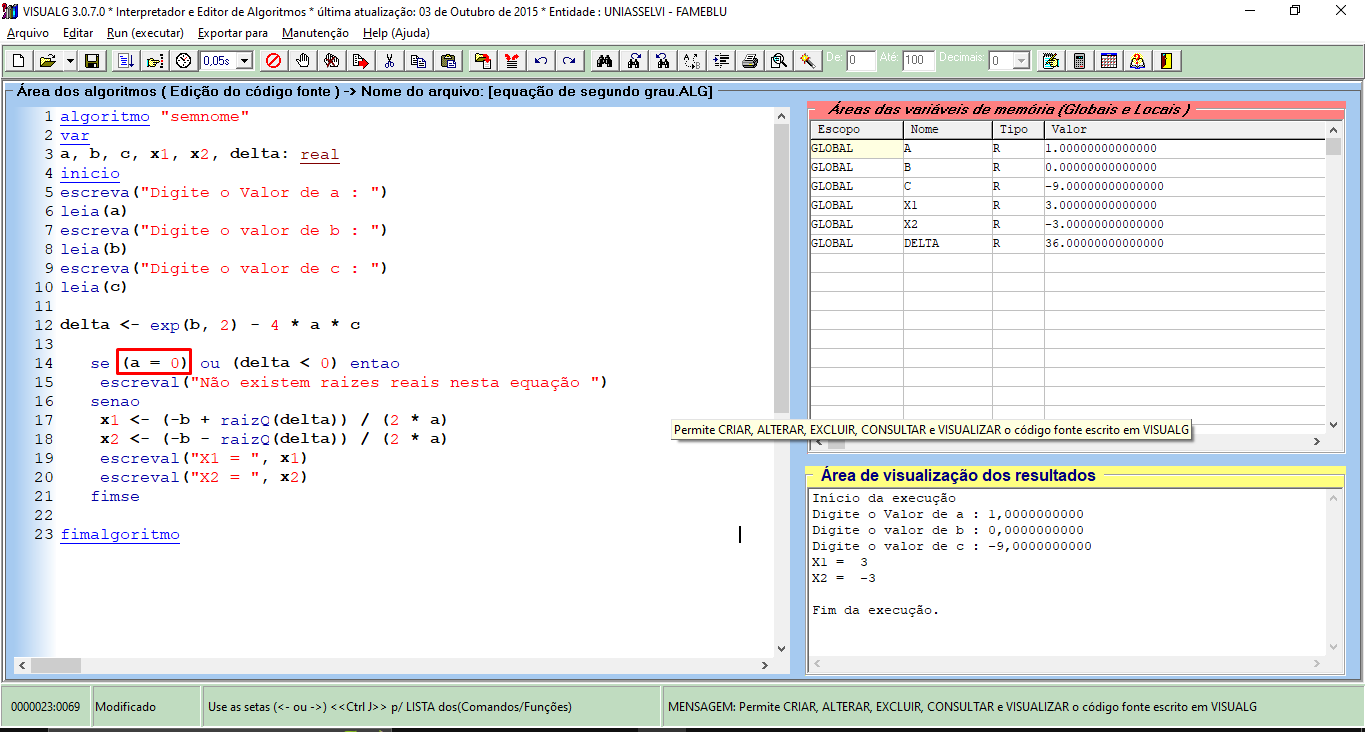1365x732 pixels.
Task: Print the source code with the printer icon
Action: (750, 61)
